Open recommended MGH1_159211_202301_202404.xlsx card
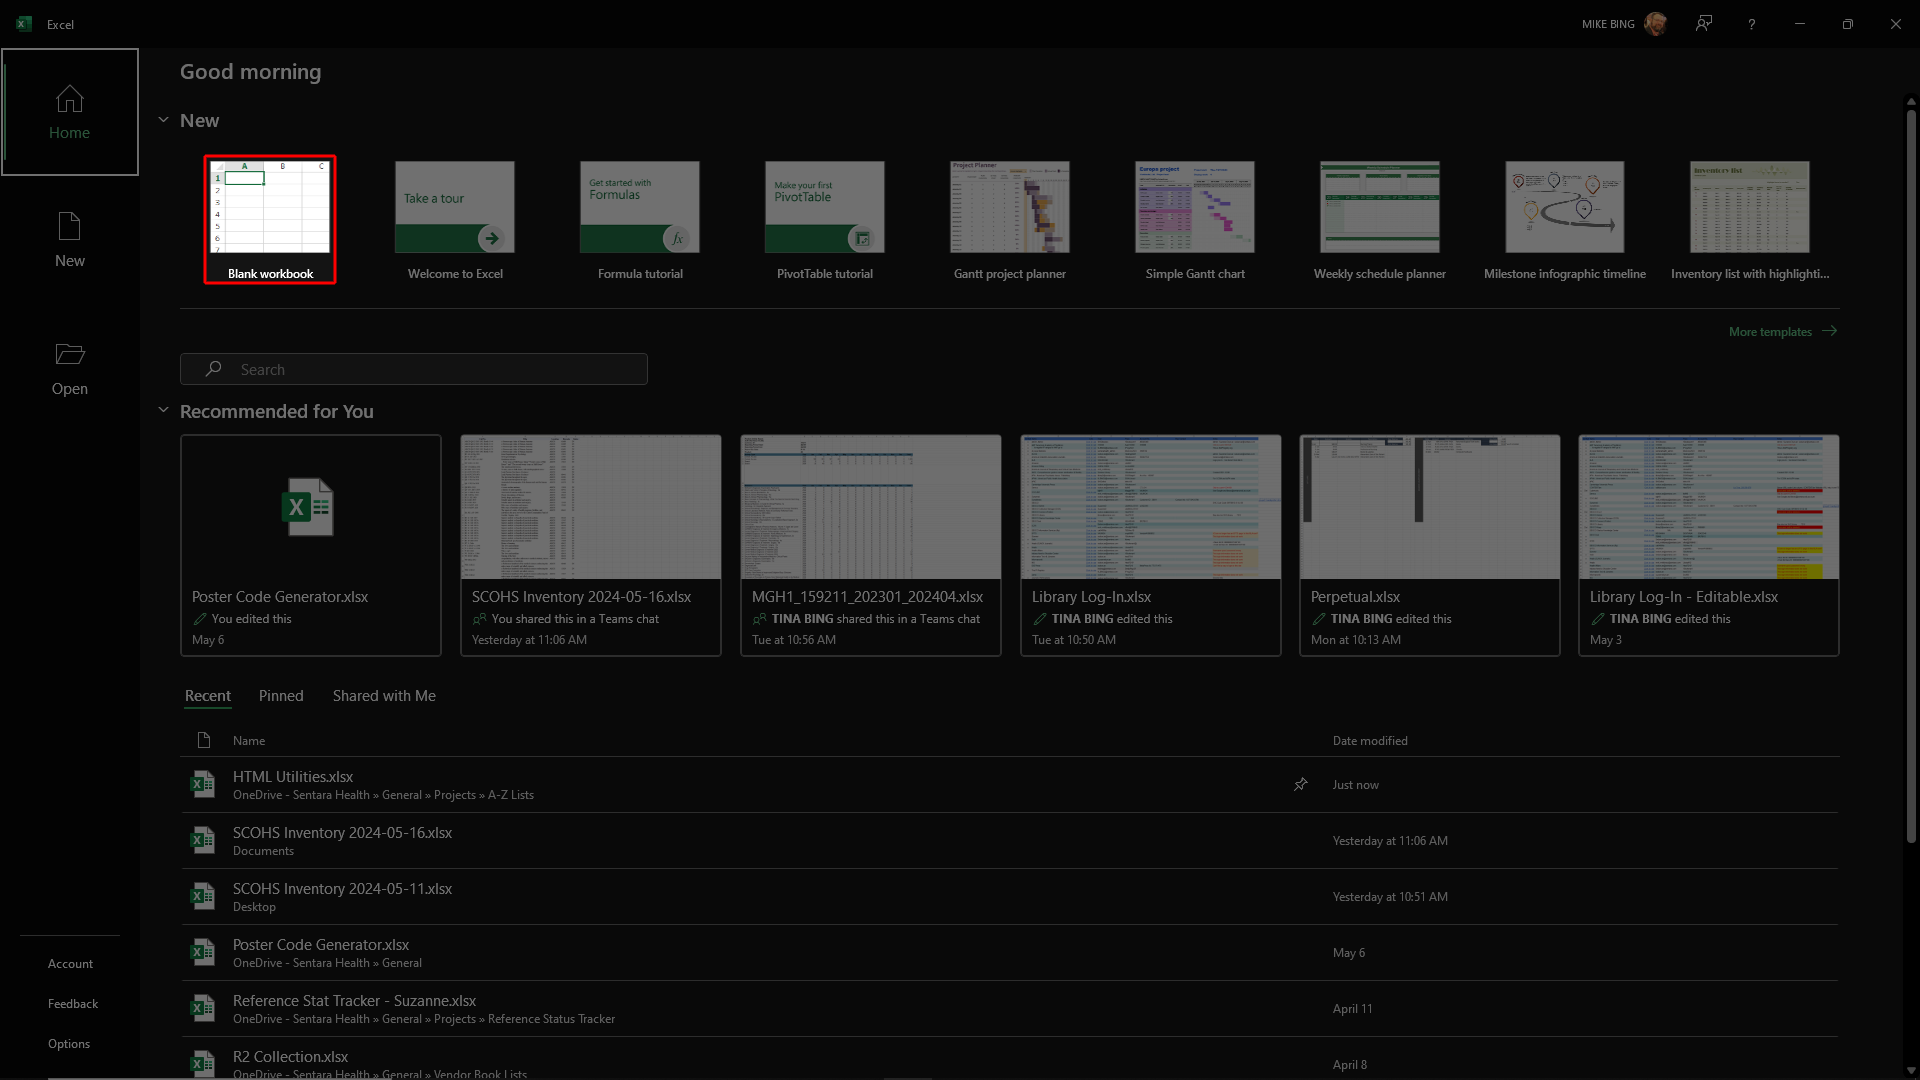This screenshot has height=1080, width=1920. [x=871, y=545]
